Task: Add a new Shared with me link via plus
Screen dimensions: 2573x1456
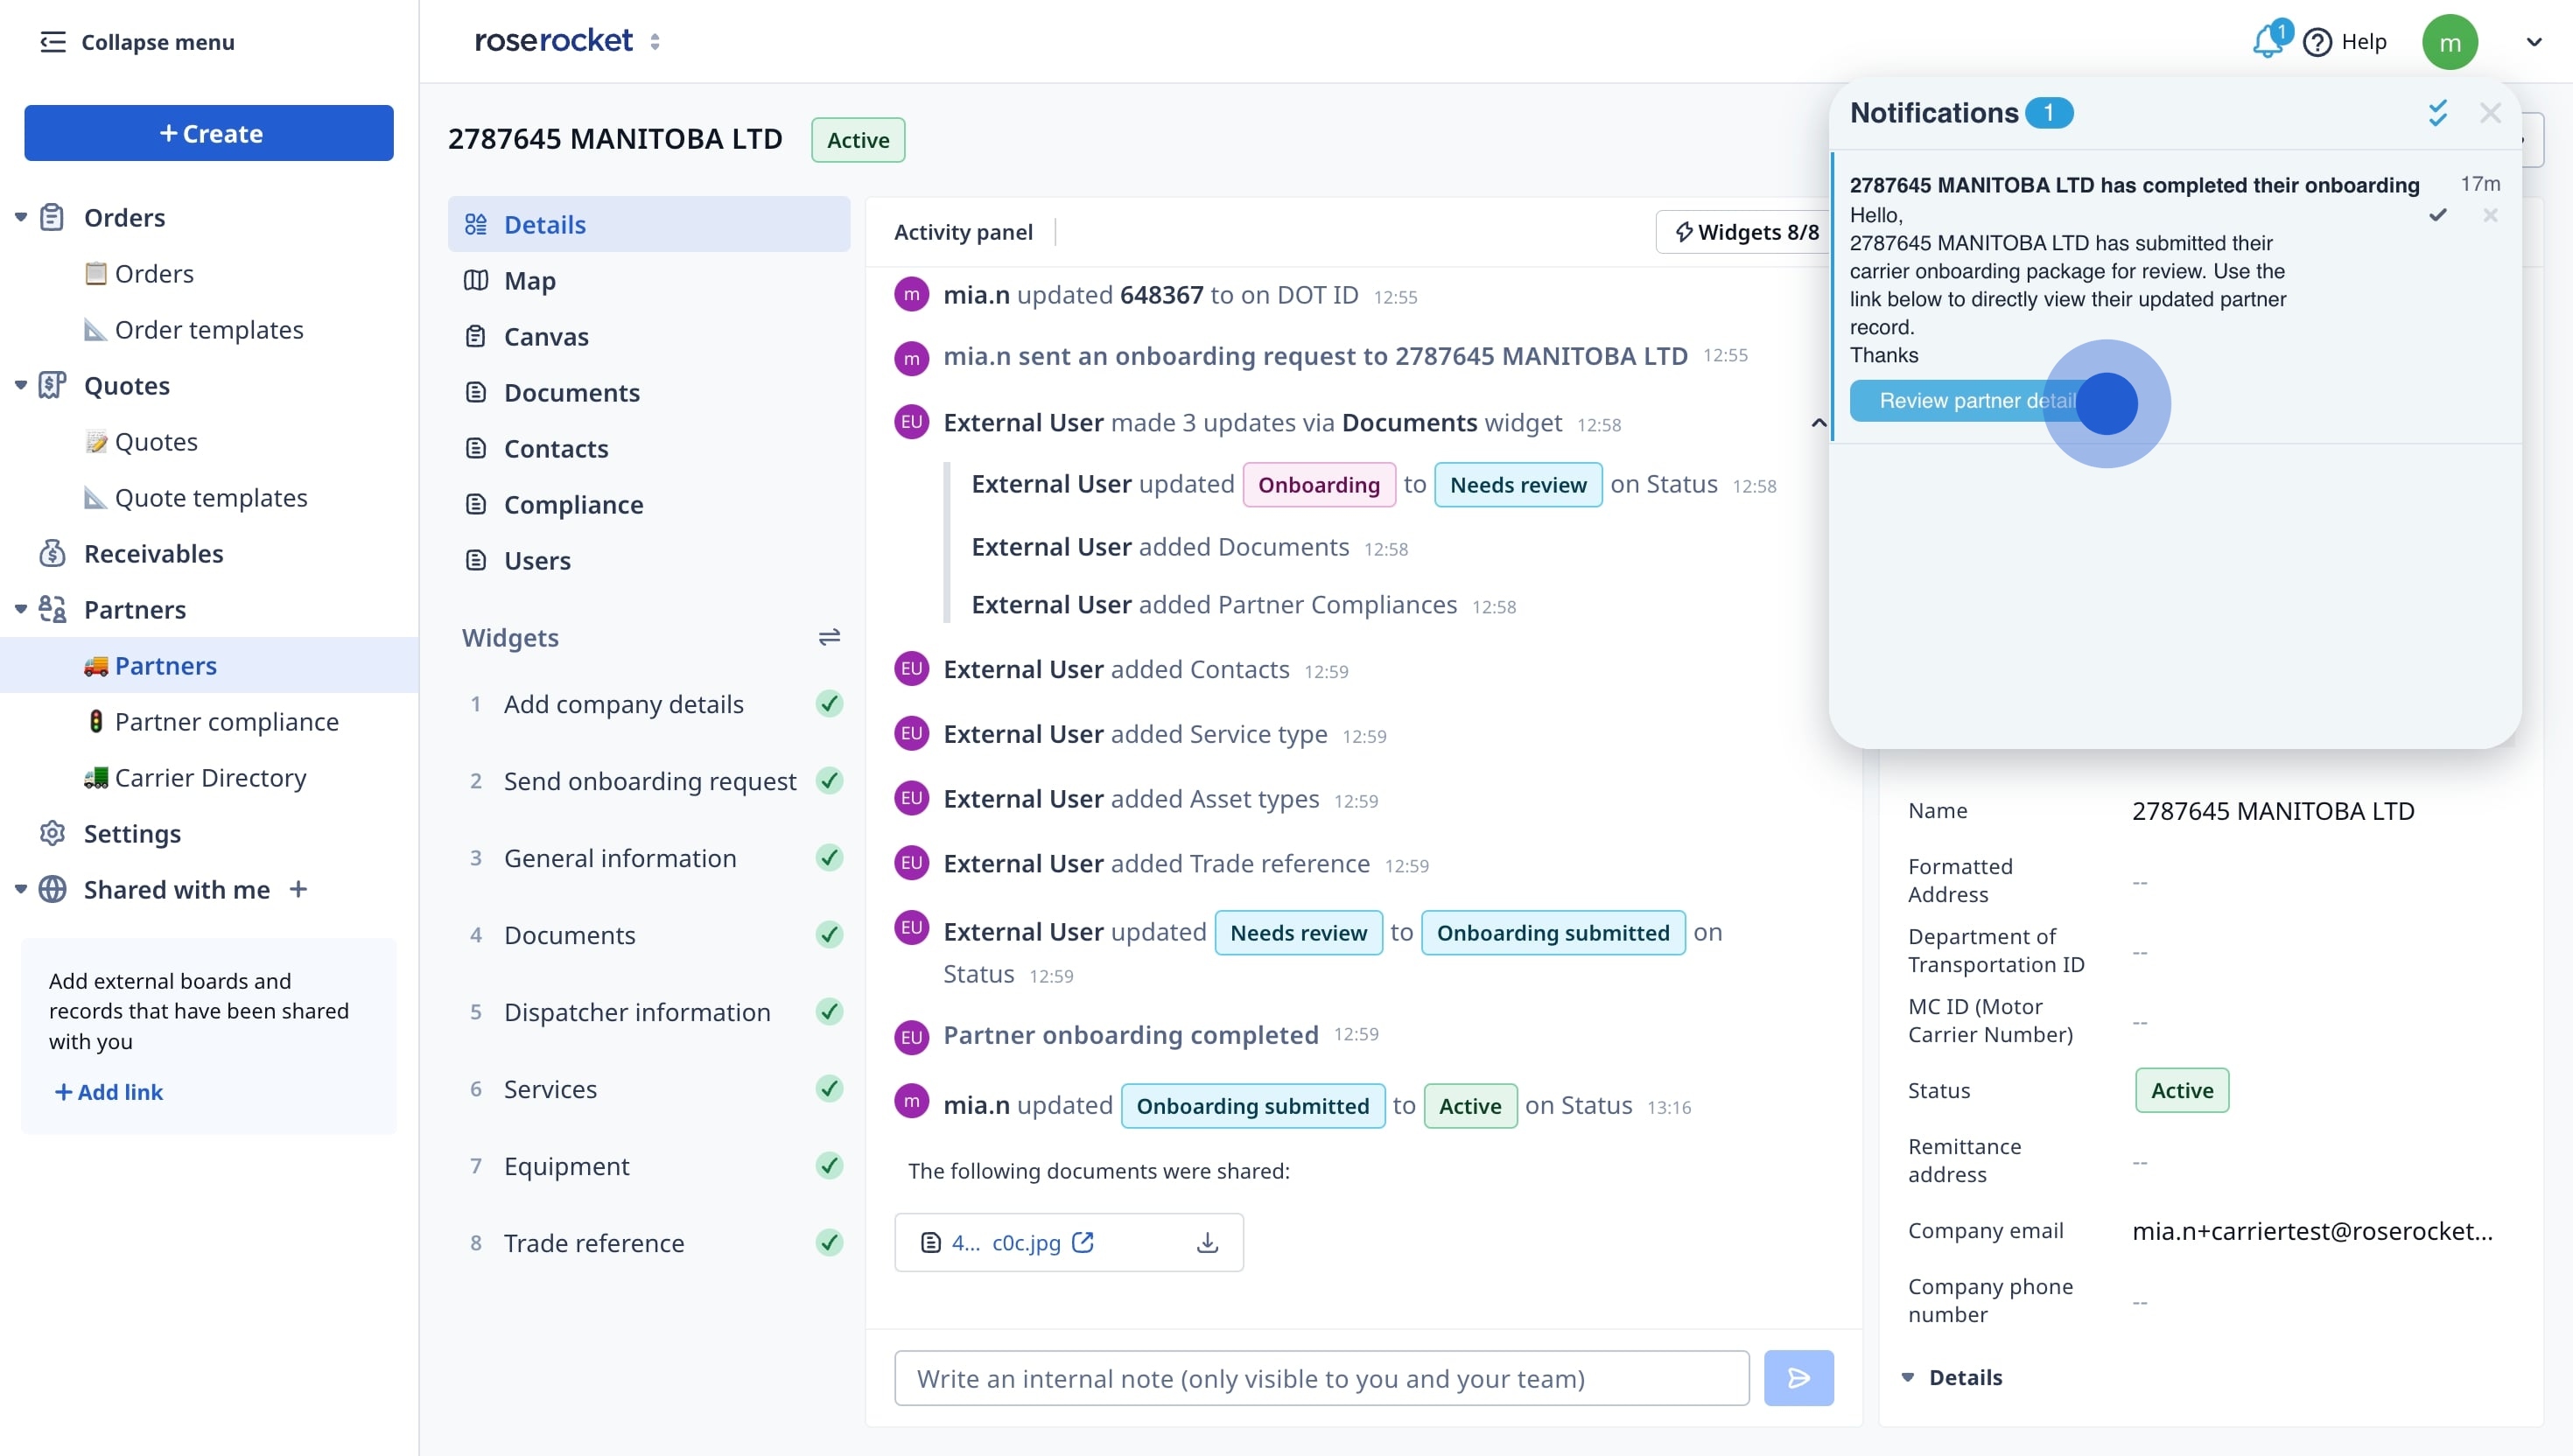Action: [298, 889]
